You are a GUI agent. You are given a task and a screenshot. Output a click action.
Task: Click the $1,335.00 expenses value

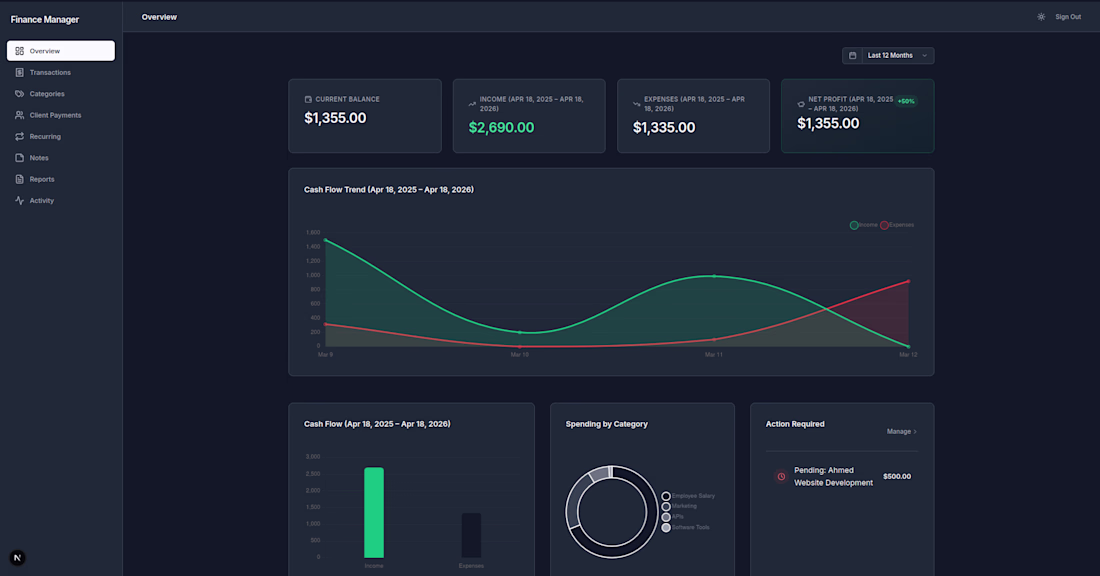point(664,128)
